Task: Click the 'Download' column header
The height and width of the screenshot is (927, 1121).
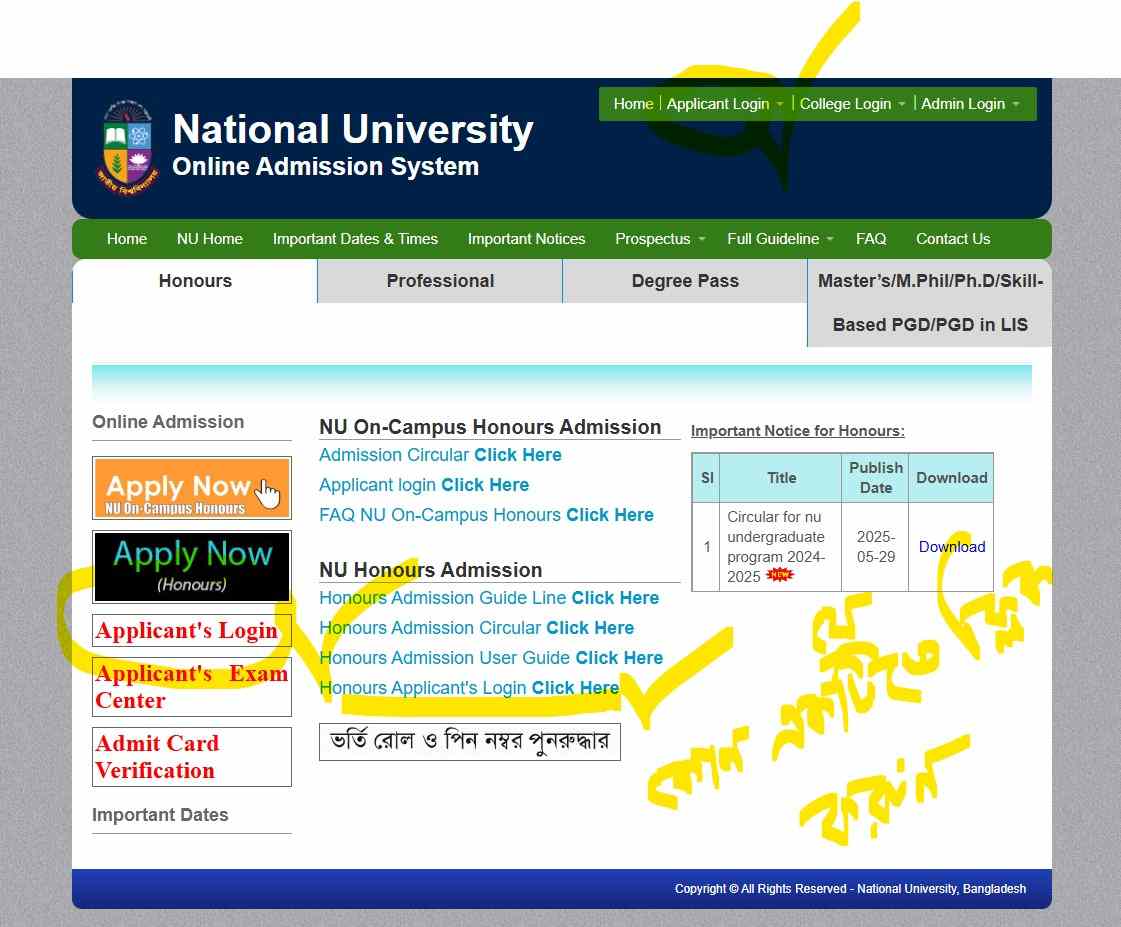Action: click(x=952, y=477)
